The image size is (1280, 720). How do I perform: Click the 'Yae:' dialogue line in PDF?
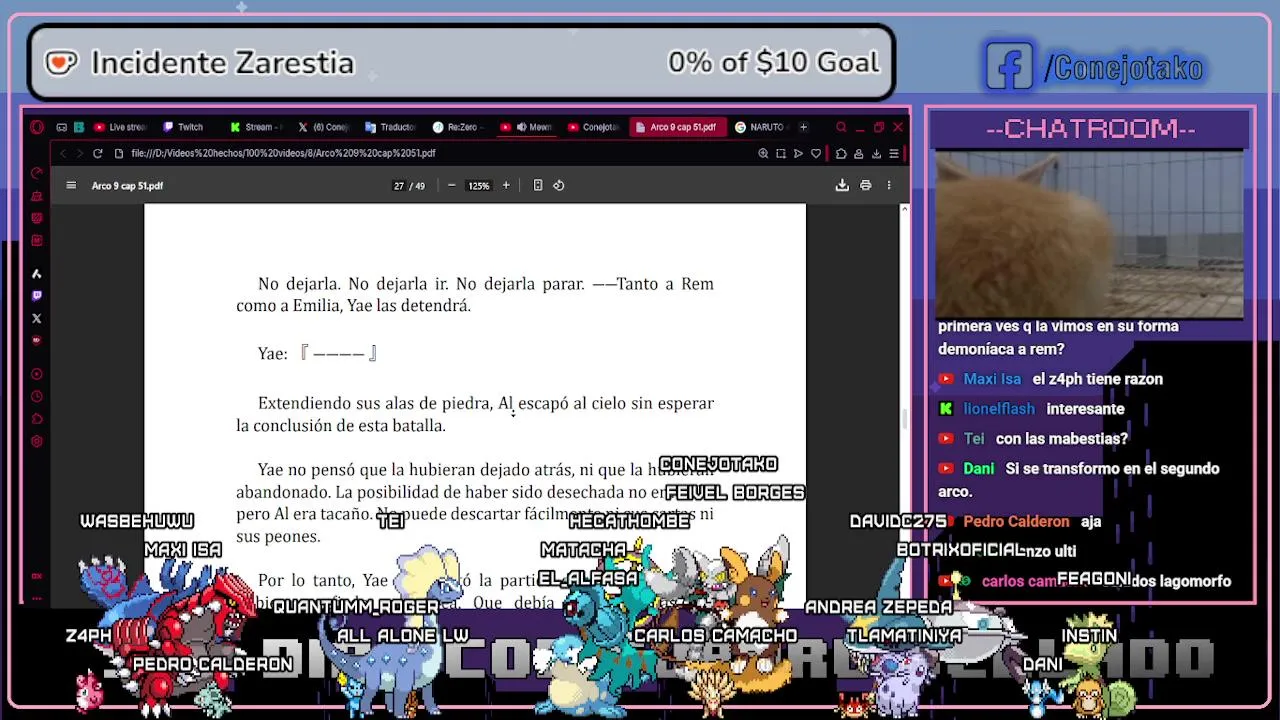pos(318,353)
